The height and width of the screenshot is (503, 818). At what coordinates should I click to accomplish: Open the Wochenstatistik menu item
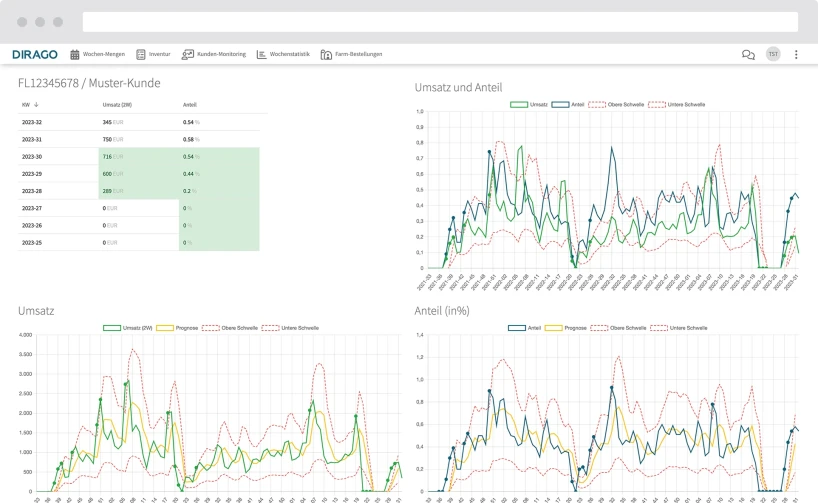[289, 54]
